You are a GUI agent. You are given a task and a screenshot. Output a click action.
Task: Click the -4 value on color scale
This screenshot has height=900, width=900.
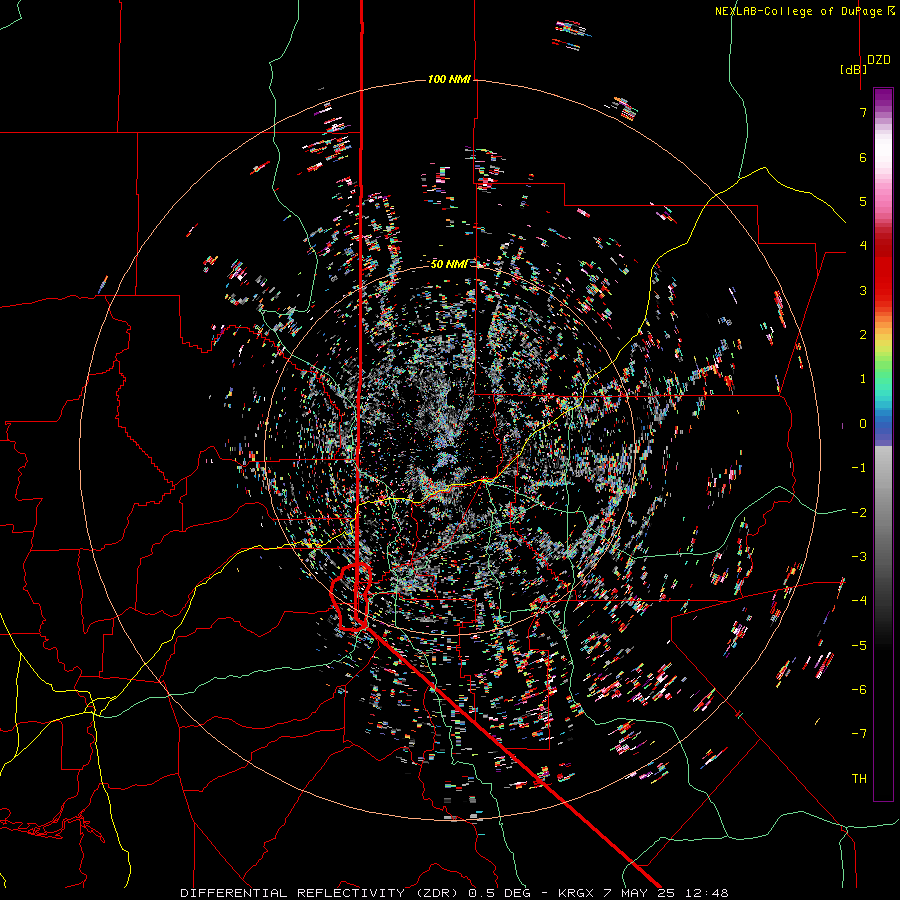coord(859,601)
